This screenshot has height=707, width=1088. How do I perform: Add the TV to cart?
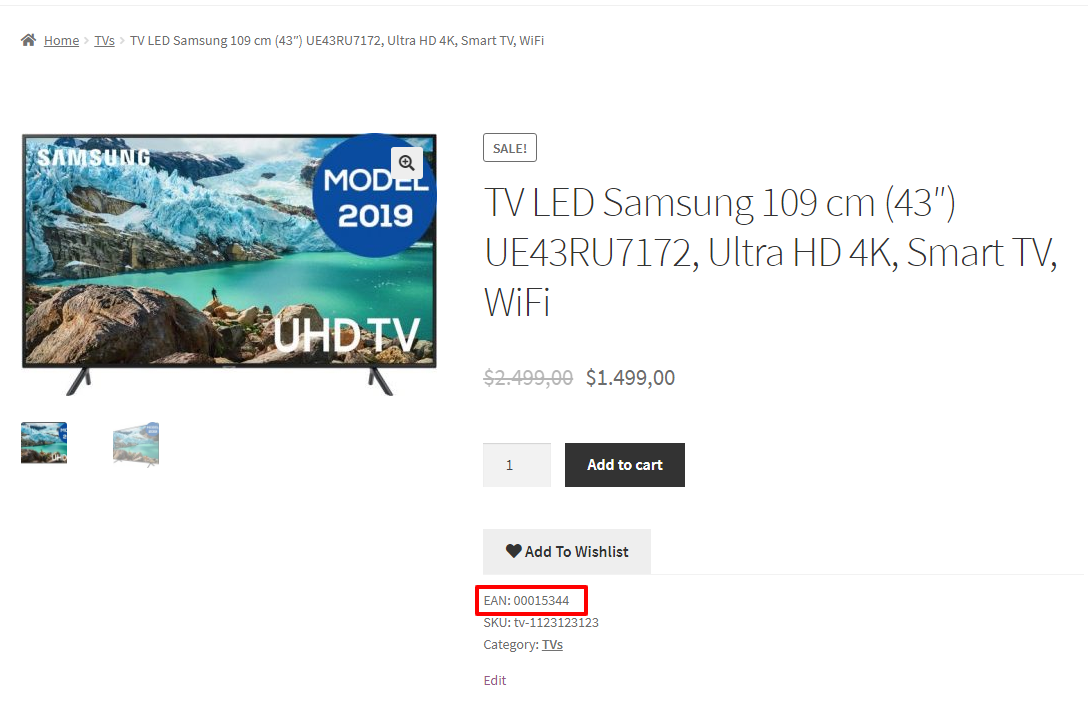click(x=624, y=465)
